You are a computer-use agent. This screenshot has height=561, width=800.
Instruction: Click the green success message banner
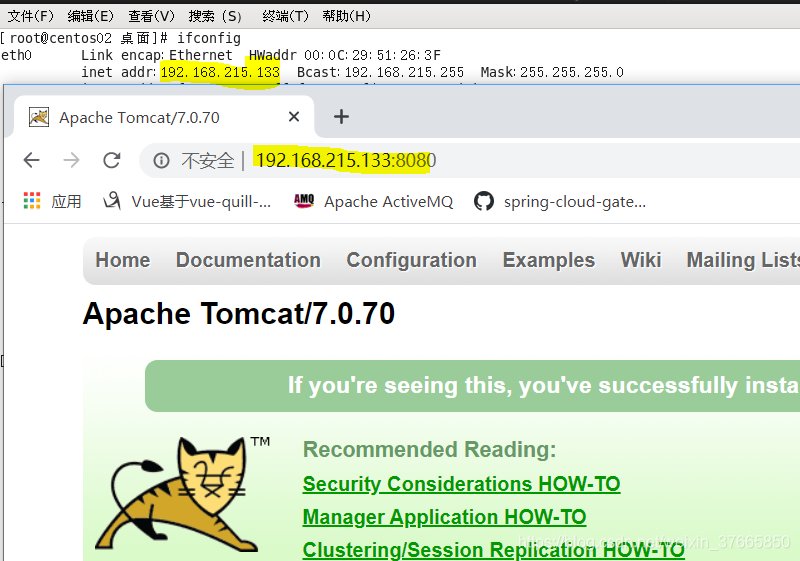pyautogui.click(x=472, y=386)
